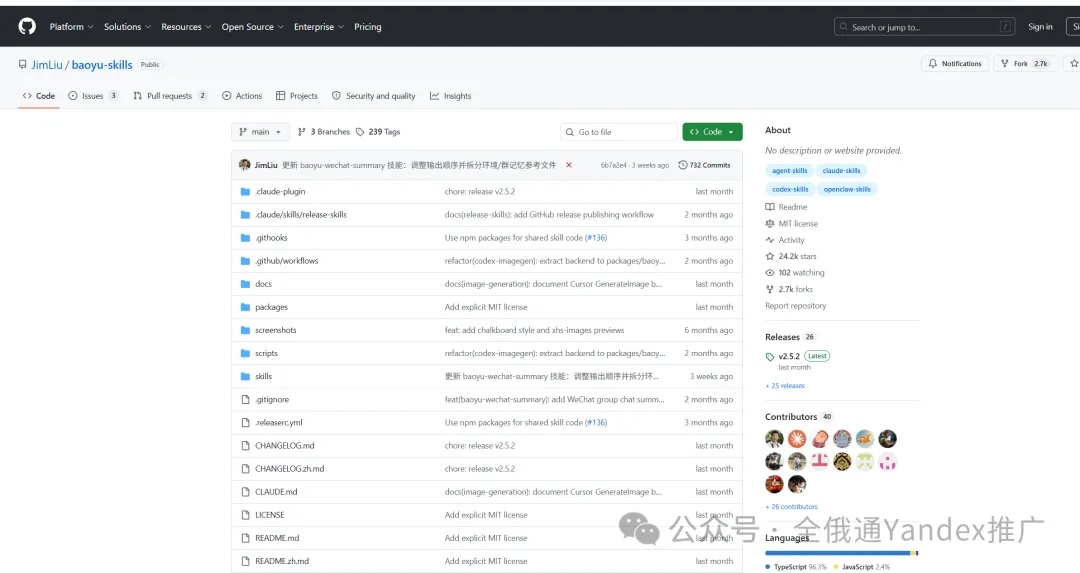Click the file icon beside .gitignore
This screenshot has height=573, width=1080.
tap(245, 399)
